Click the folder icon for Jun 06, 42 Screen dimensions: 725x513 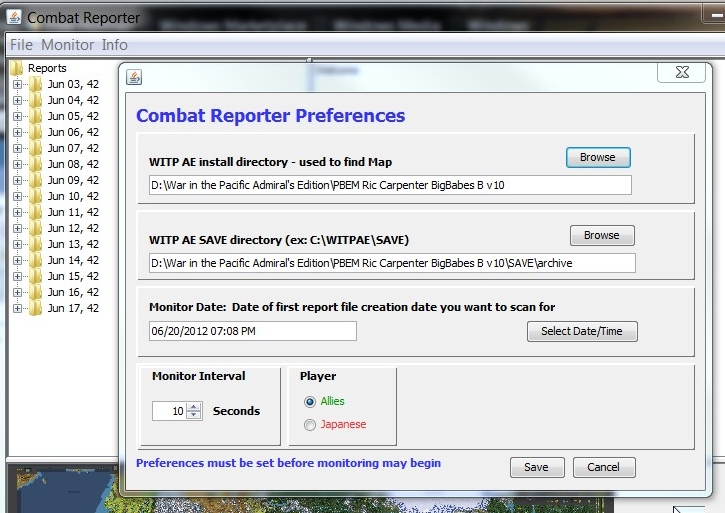pyautogui.click(x=36, y=132)
